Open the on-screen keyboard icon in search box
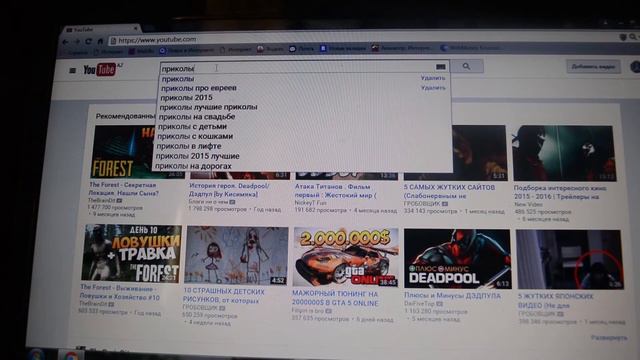This screenshot has width=640, height=360. pyautogui.click(x=440, y=67)
